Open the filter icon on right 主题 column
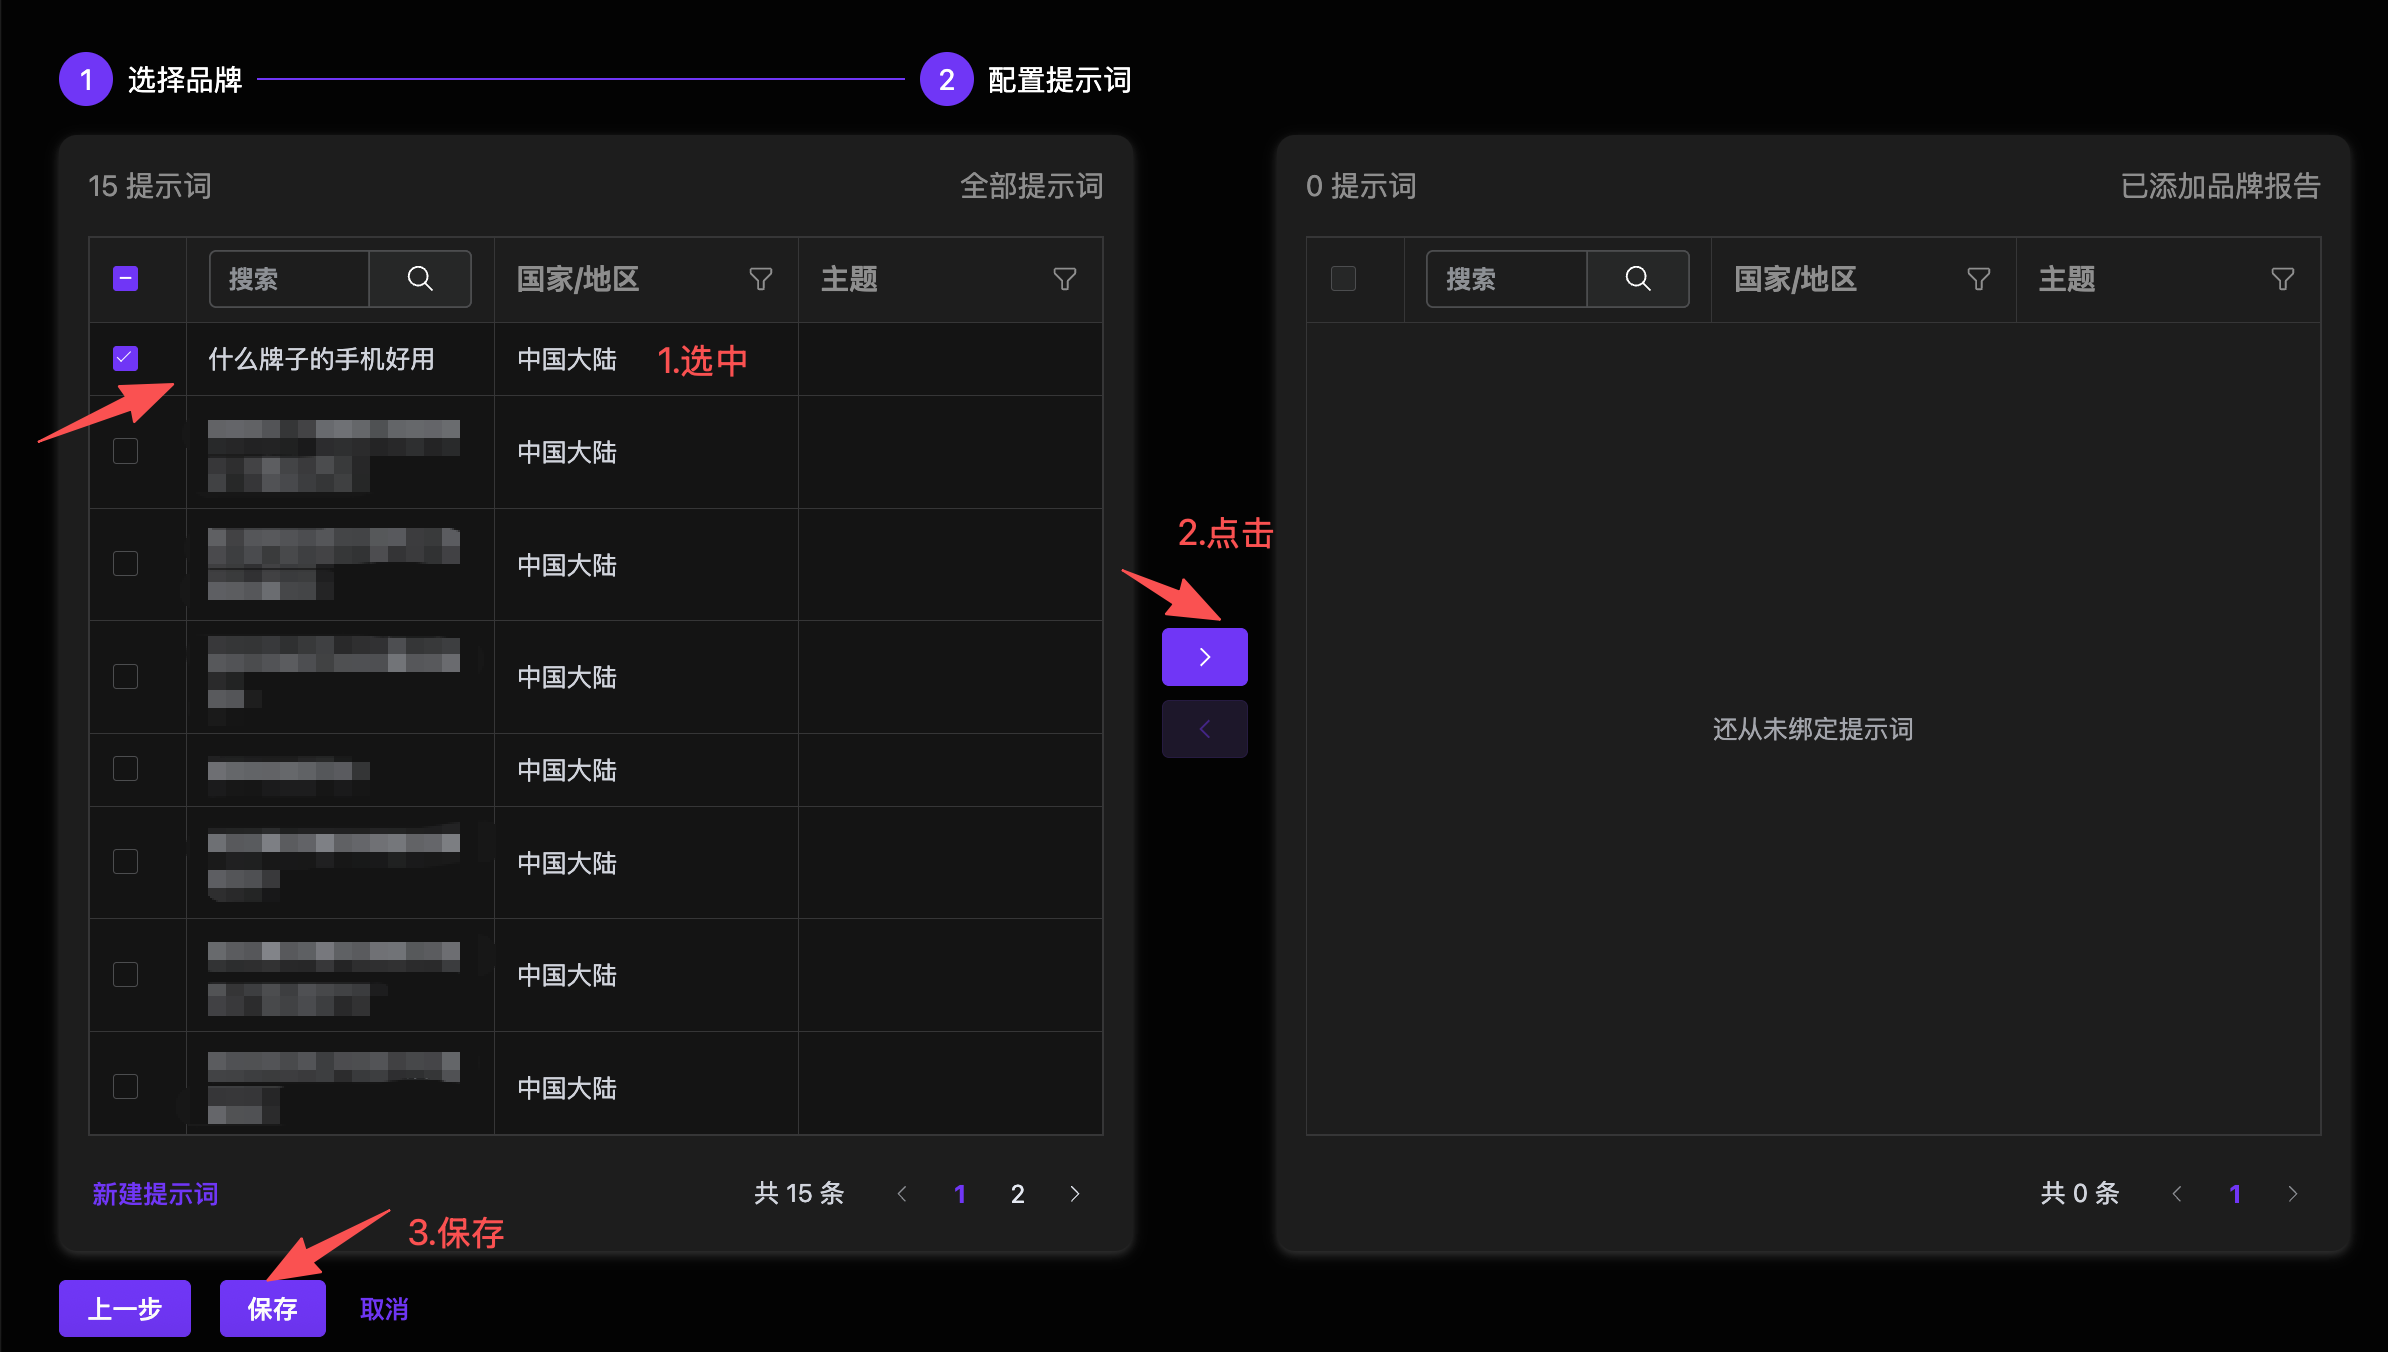 2282,279
